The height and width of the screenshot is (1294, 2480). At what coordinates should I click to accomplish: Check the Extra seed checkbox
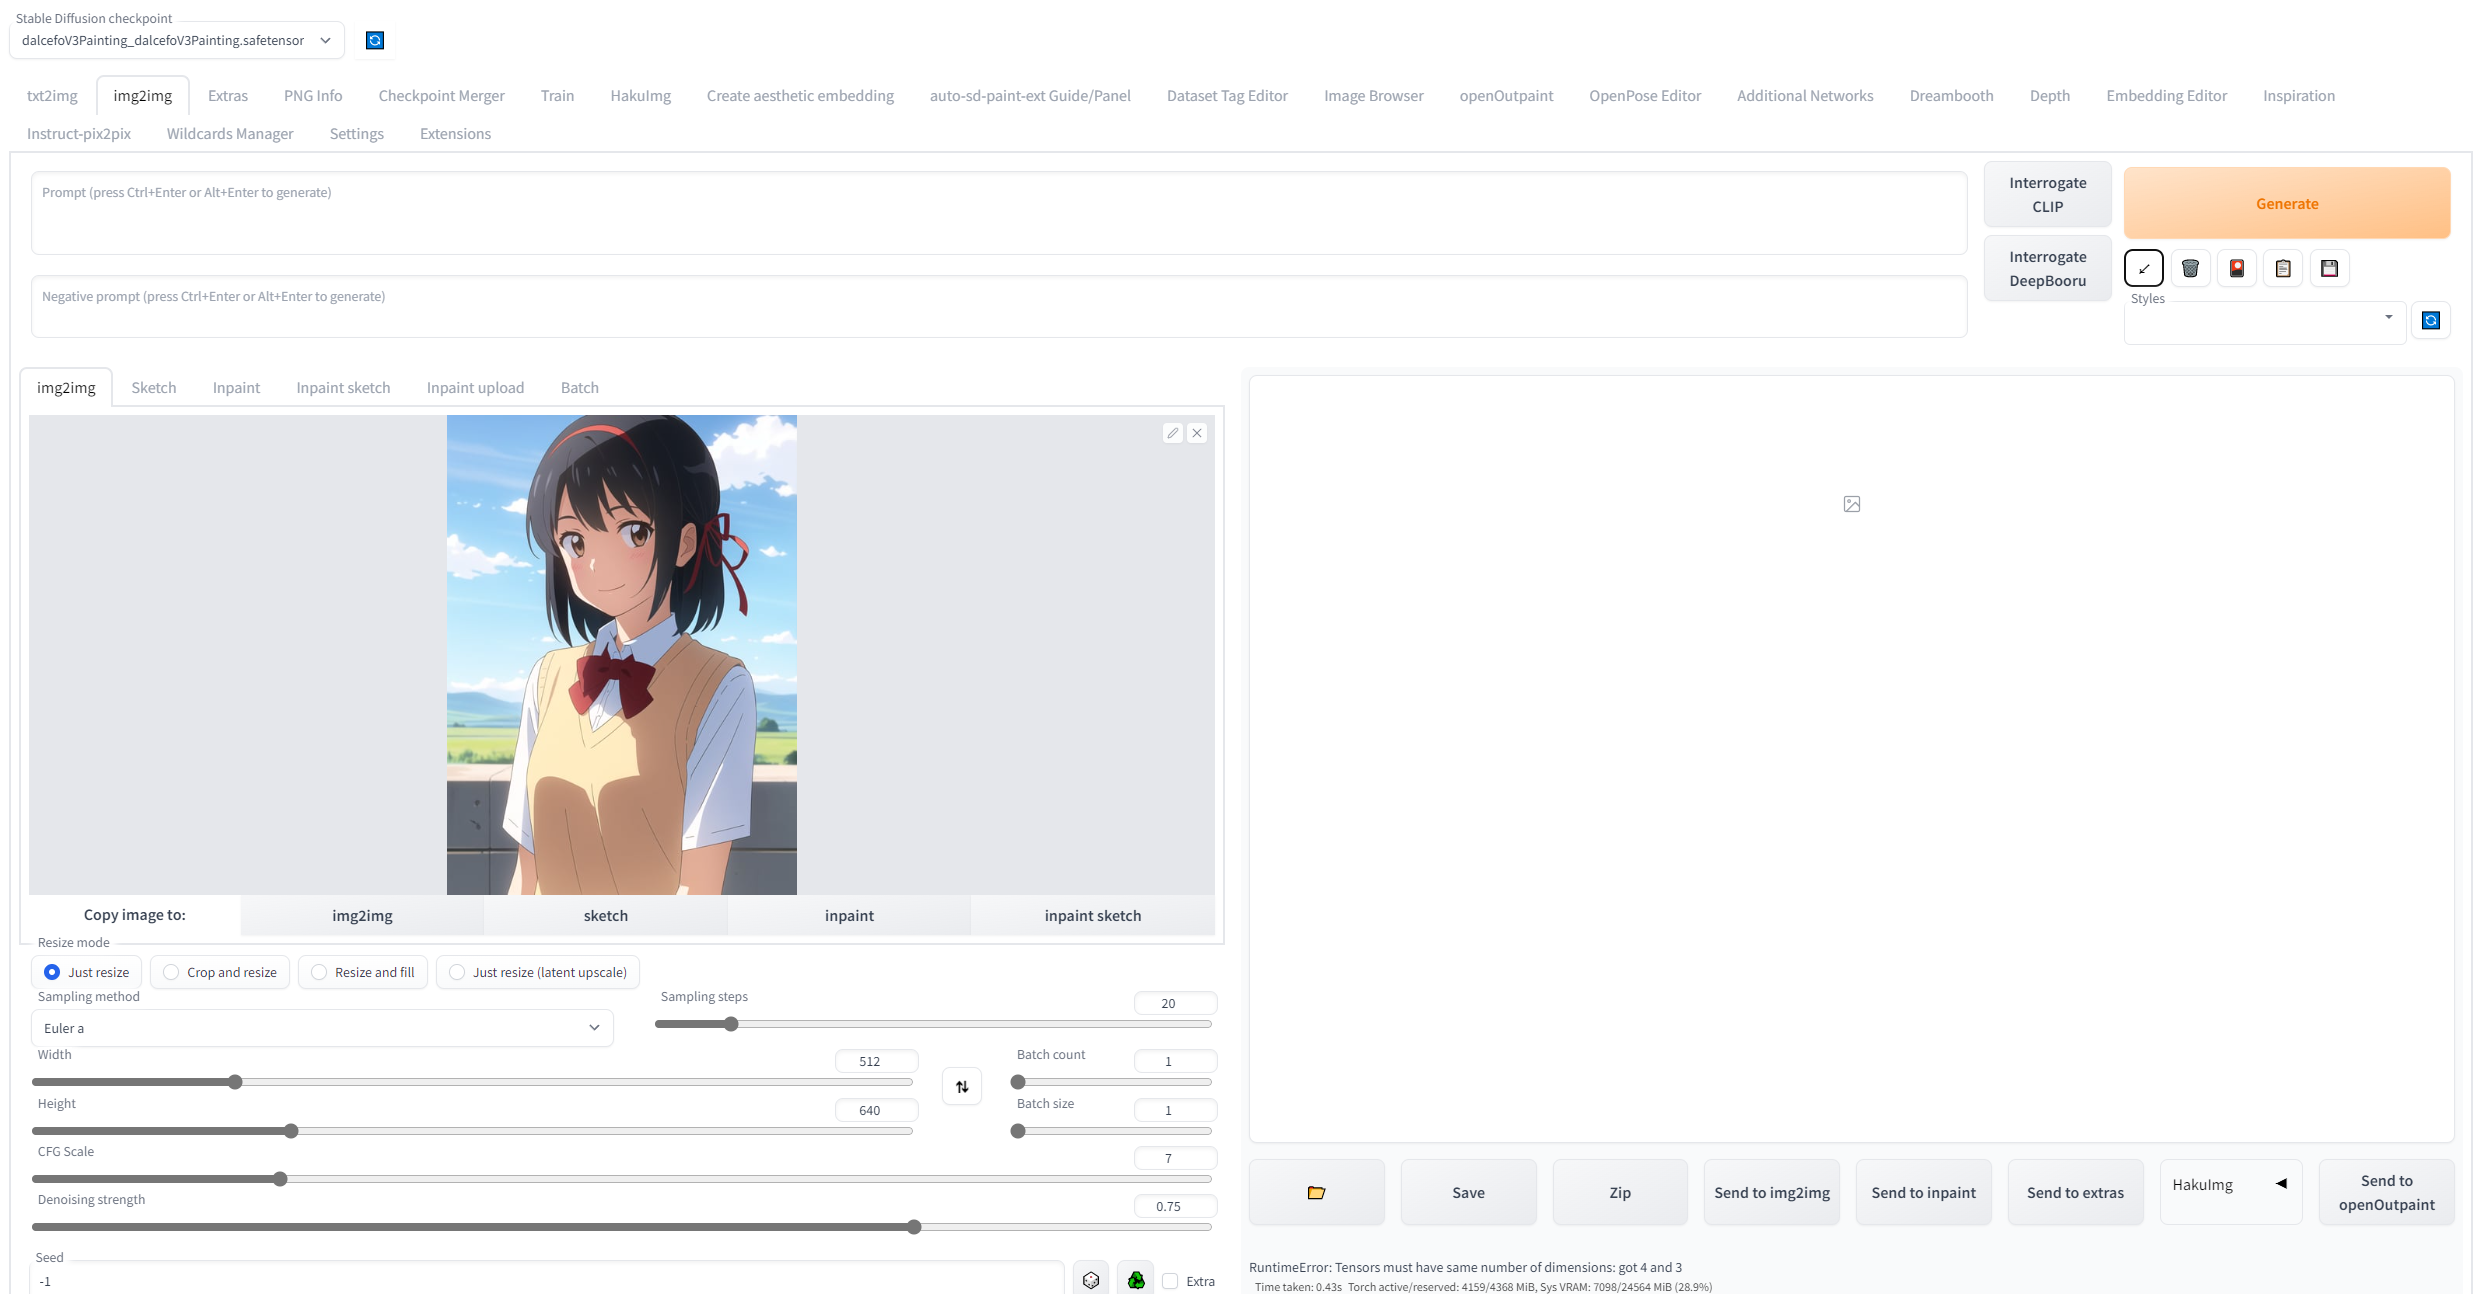tap(1171, 1279)
